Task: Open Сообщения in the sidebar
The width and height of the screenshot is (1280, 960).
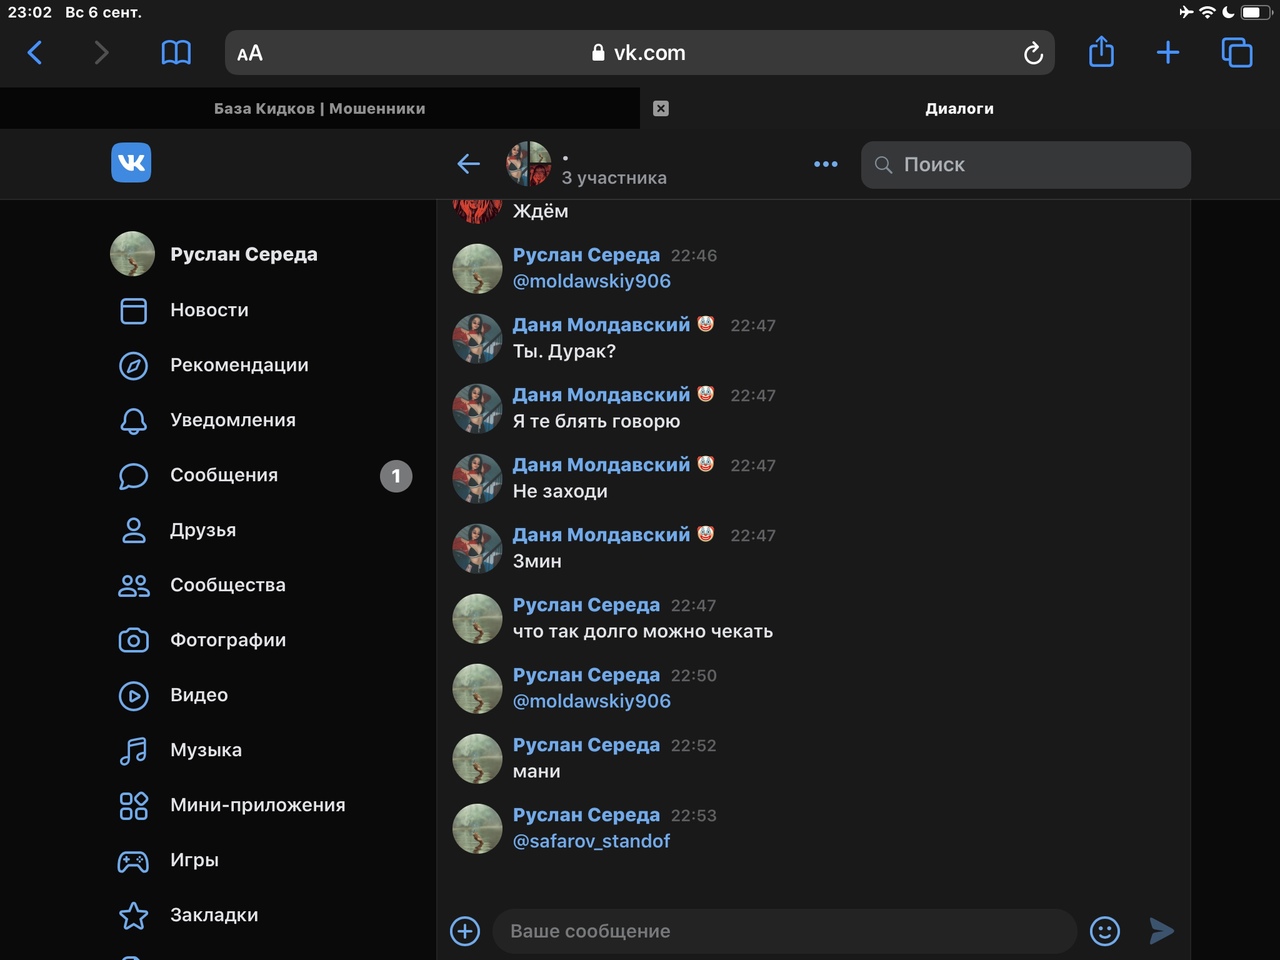Action: click(x=224, y=475)
